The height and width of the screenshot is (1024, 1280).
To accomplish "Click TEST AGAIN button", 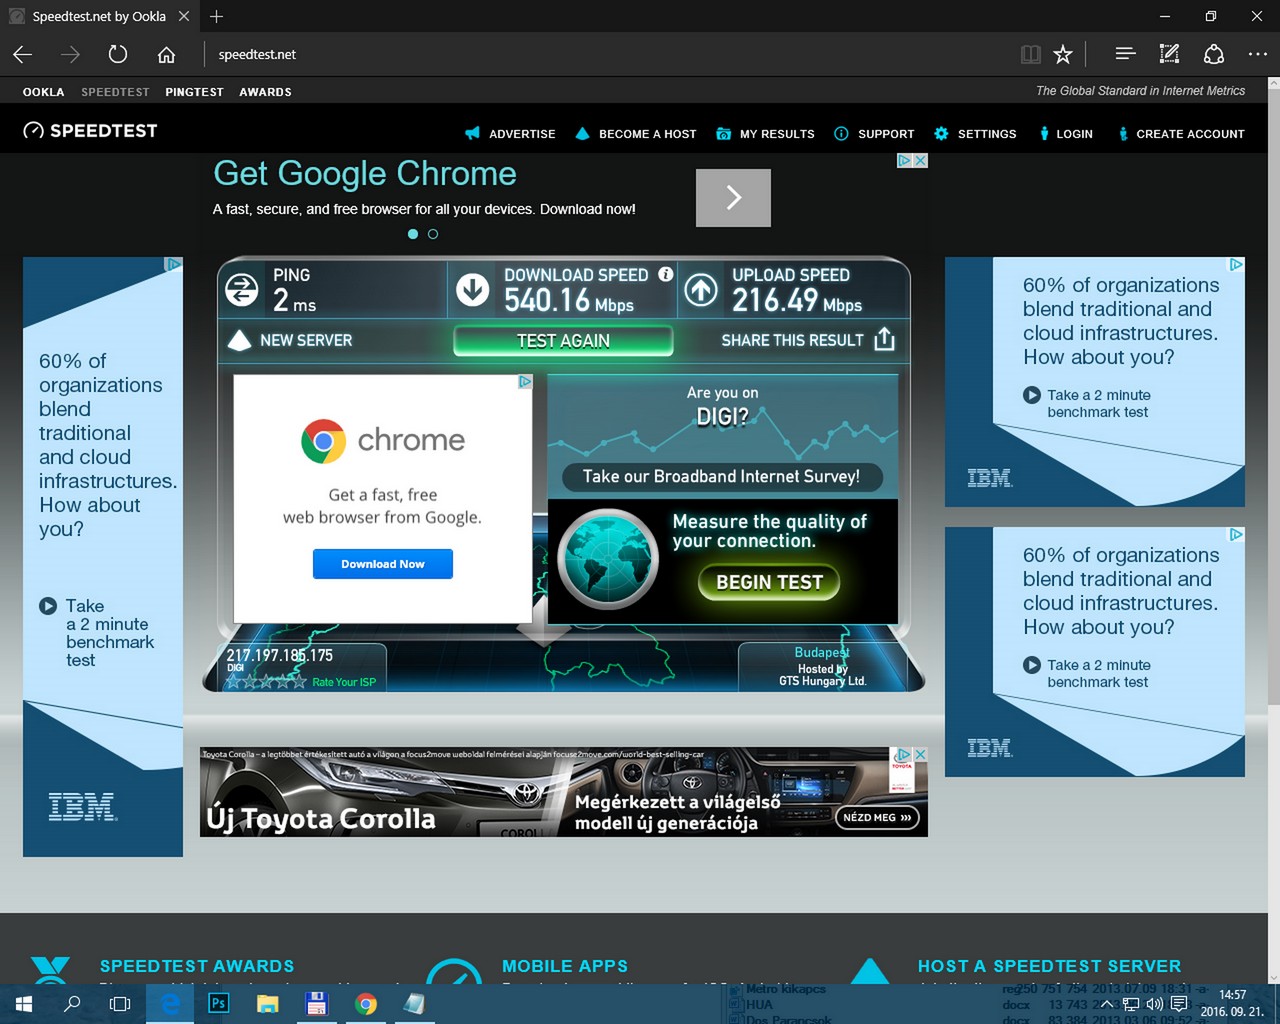I will (x=563, y=340).
